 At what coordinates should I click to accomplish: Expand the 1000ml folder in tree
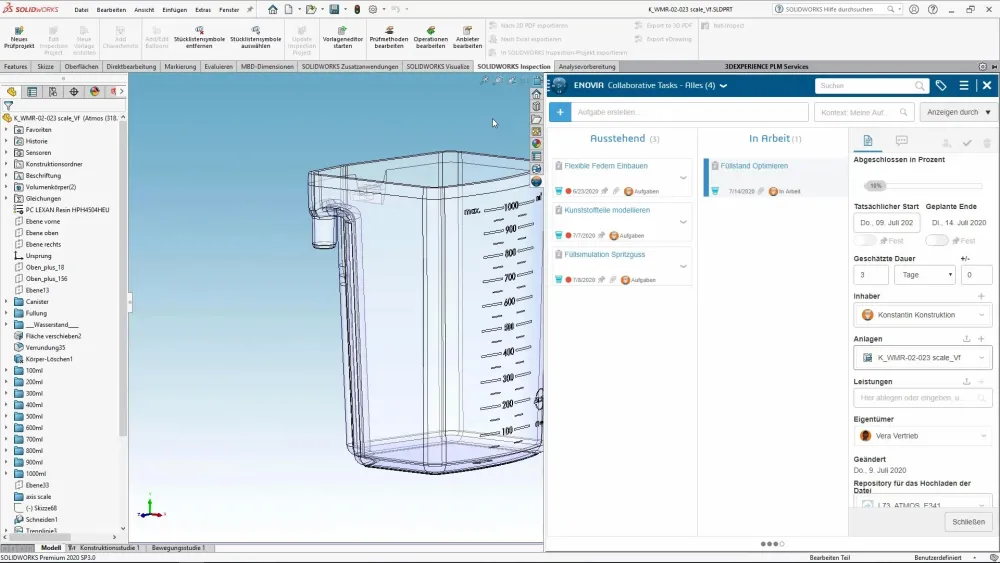(6, 474)
